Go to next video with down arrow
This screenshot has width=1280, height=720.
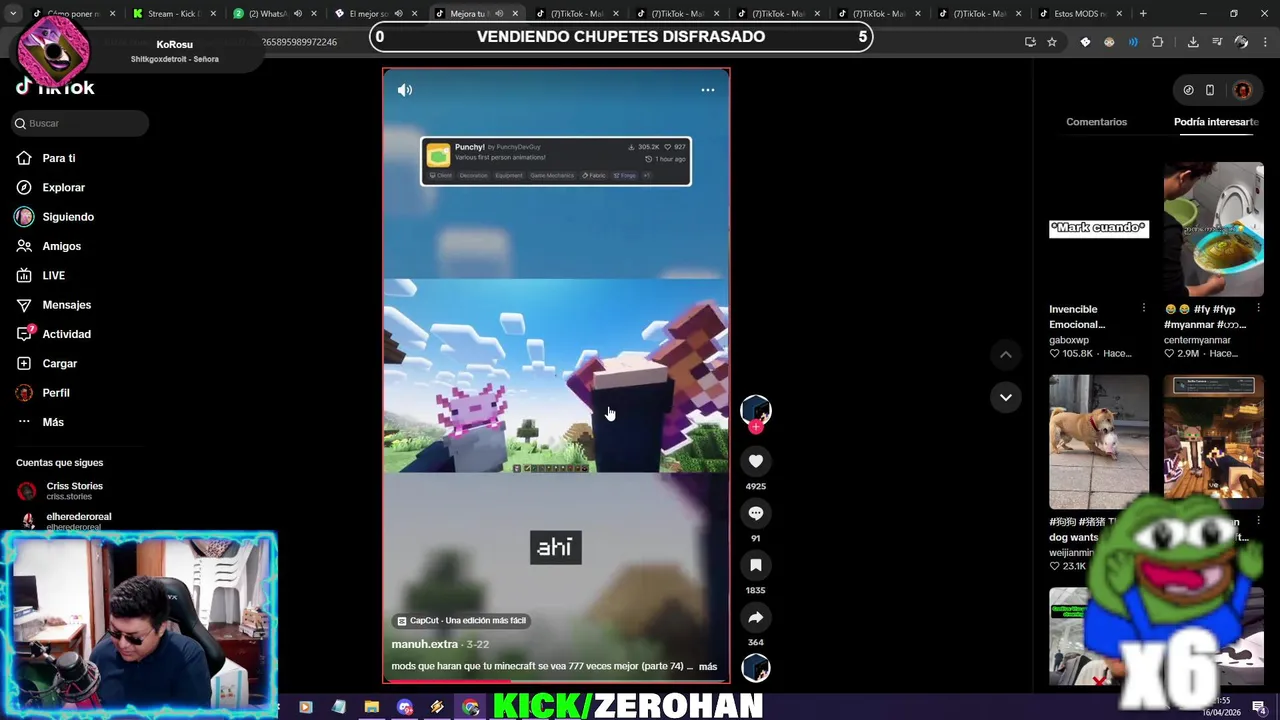1006,397
